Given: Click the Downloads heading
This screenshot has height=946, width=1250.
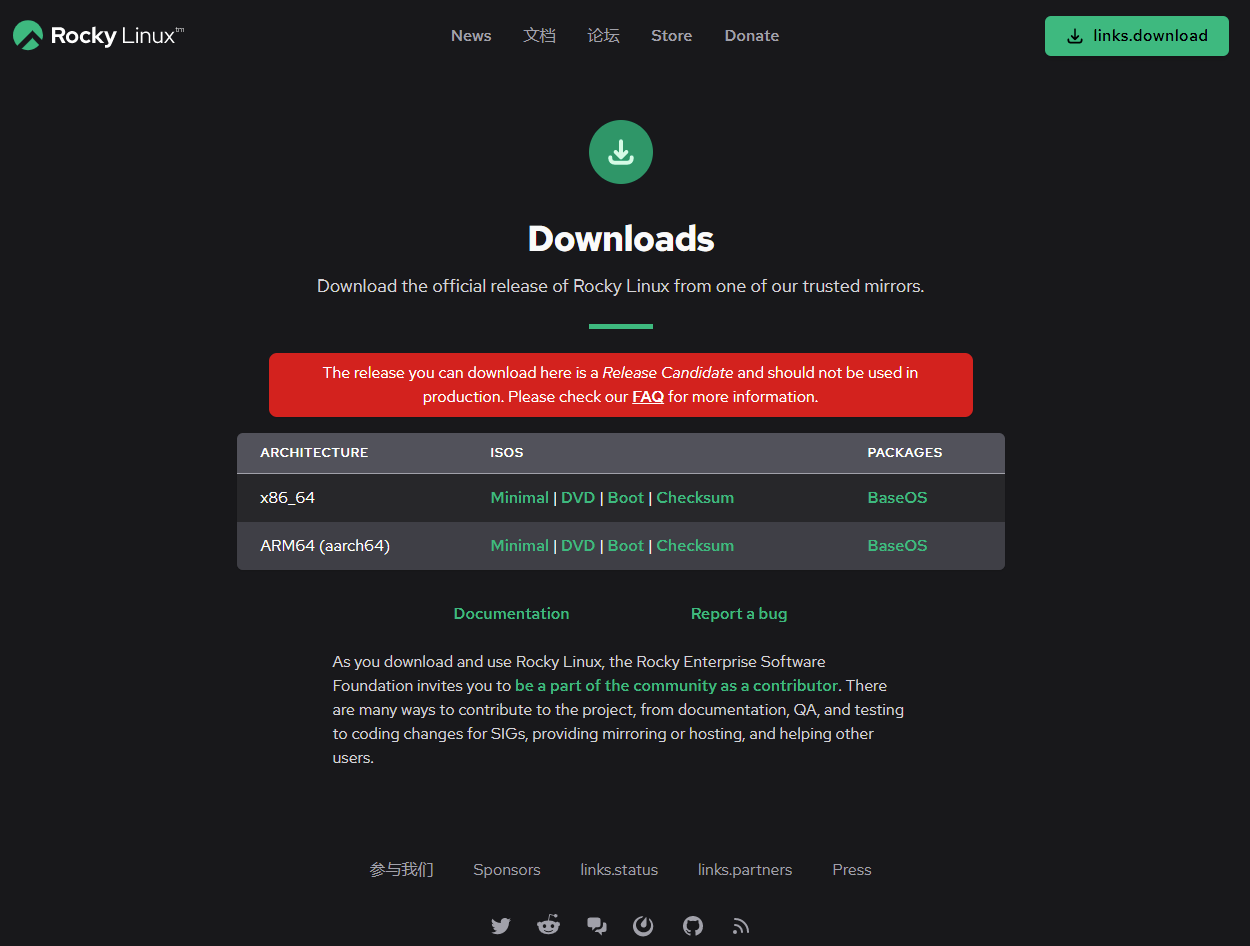Looking at the screenshot, I should 621,239.
